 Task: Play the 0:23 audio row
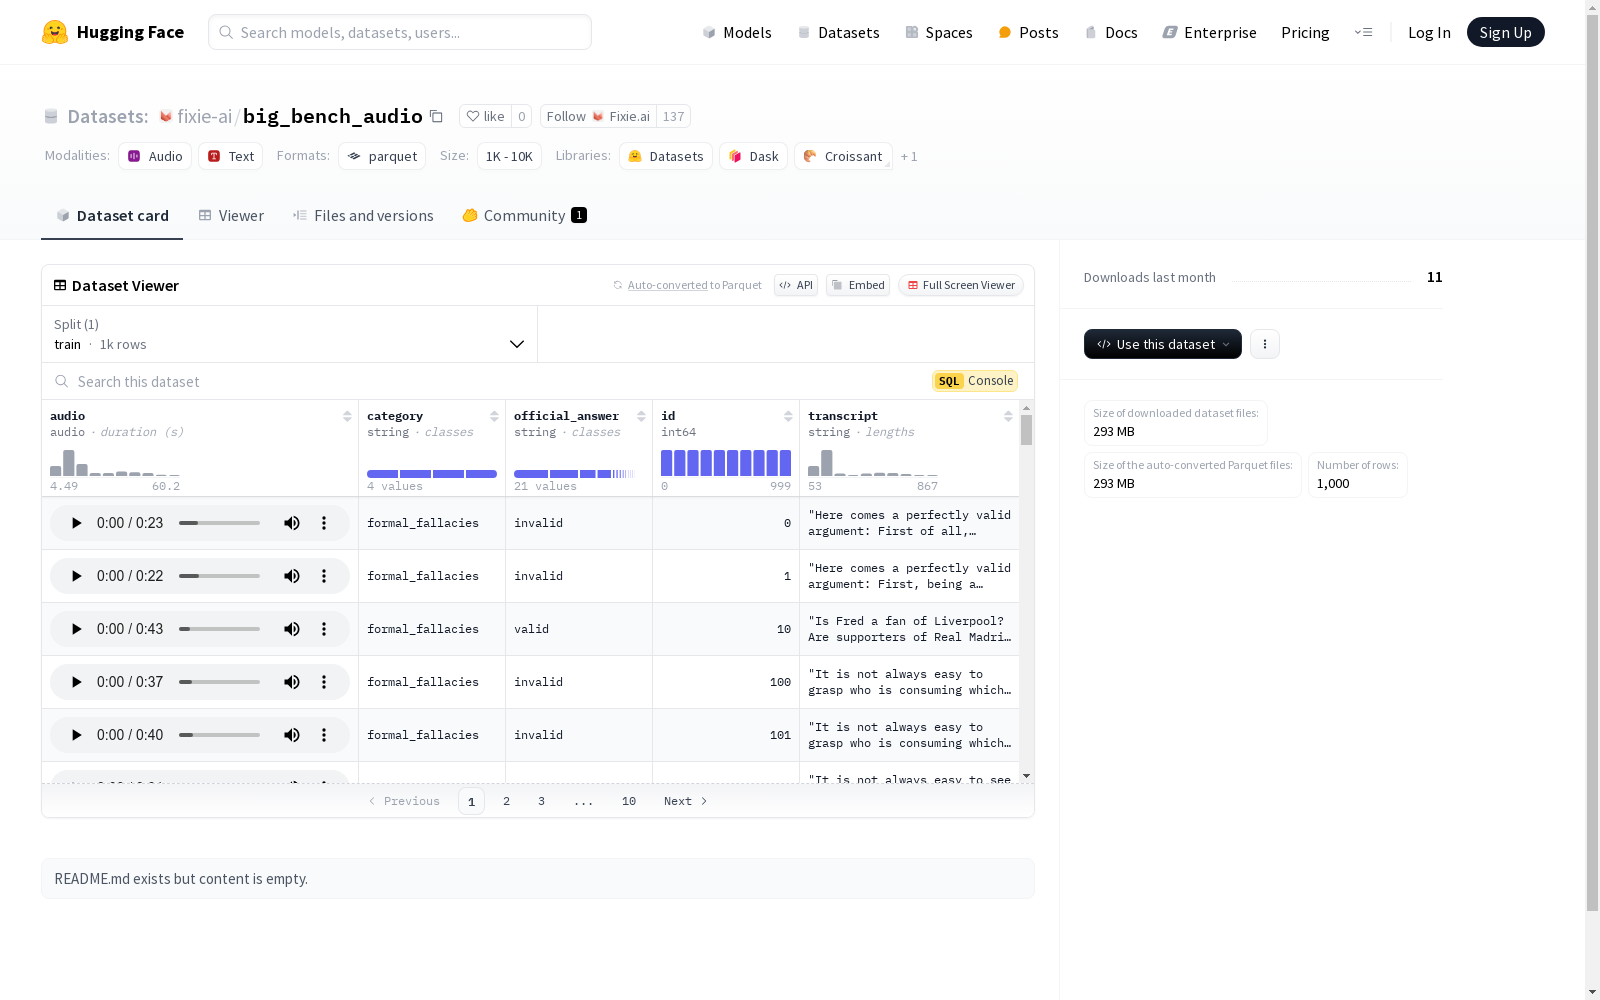(x=76, y=523)
